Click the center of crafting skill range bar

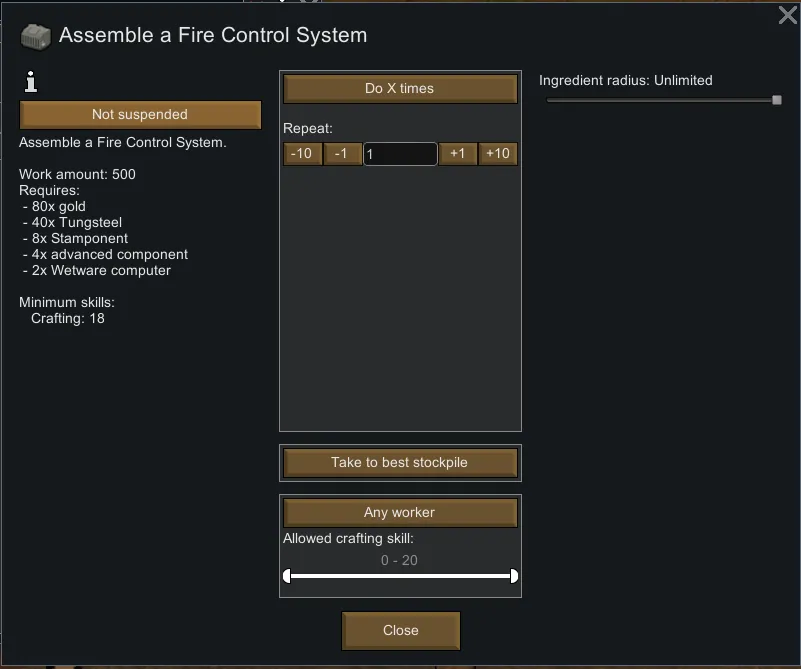pos(400,576)
